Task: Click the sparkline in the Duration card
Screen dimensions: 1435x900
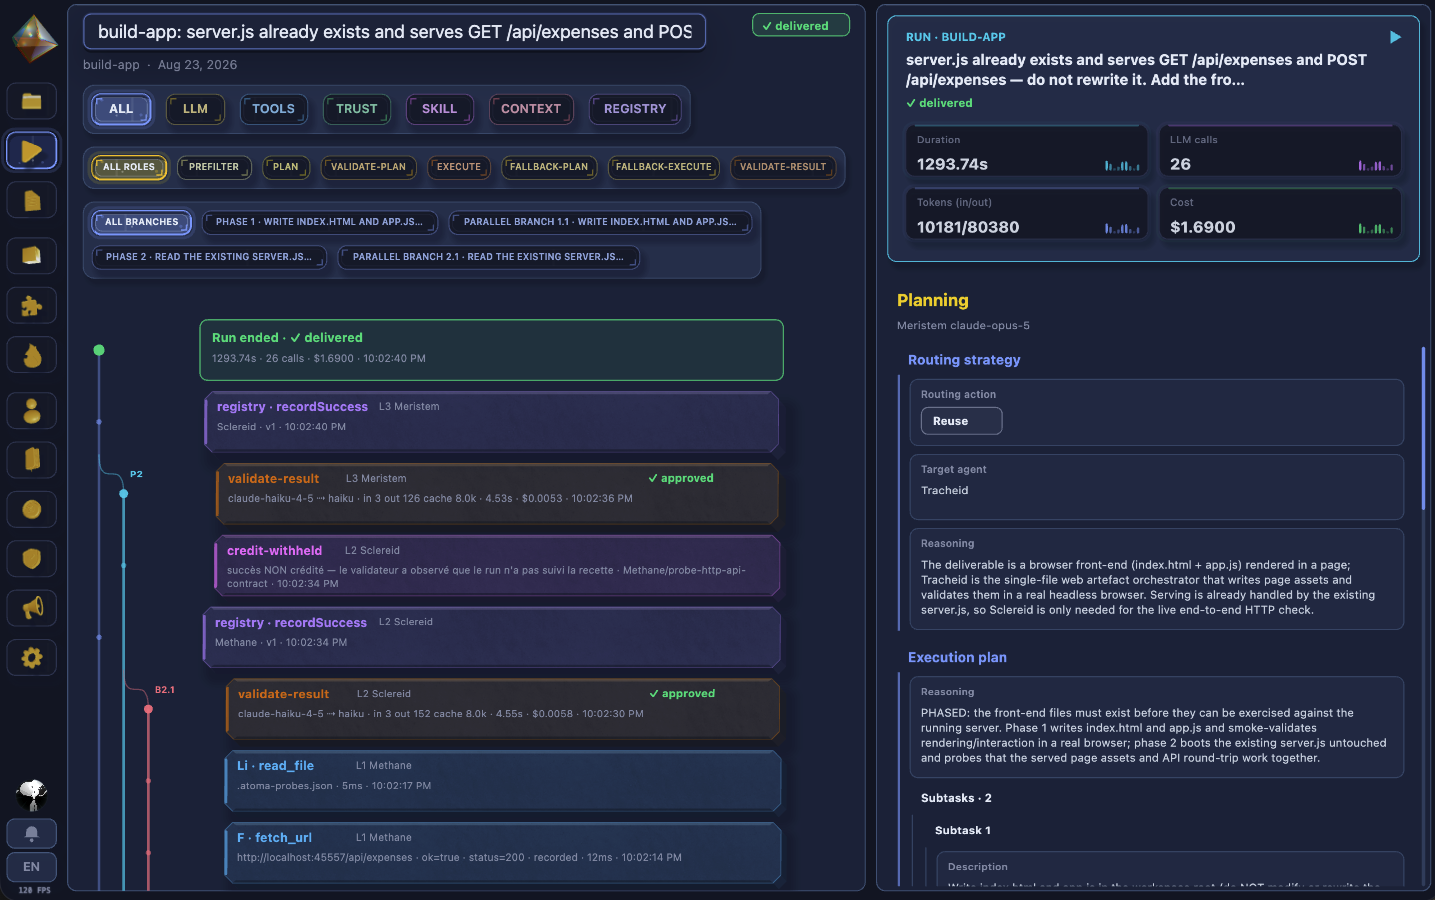Action: point(1122,165)
